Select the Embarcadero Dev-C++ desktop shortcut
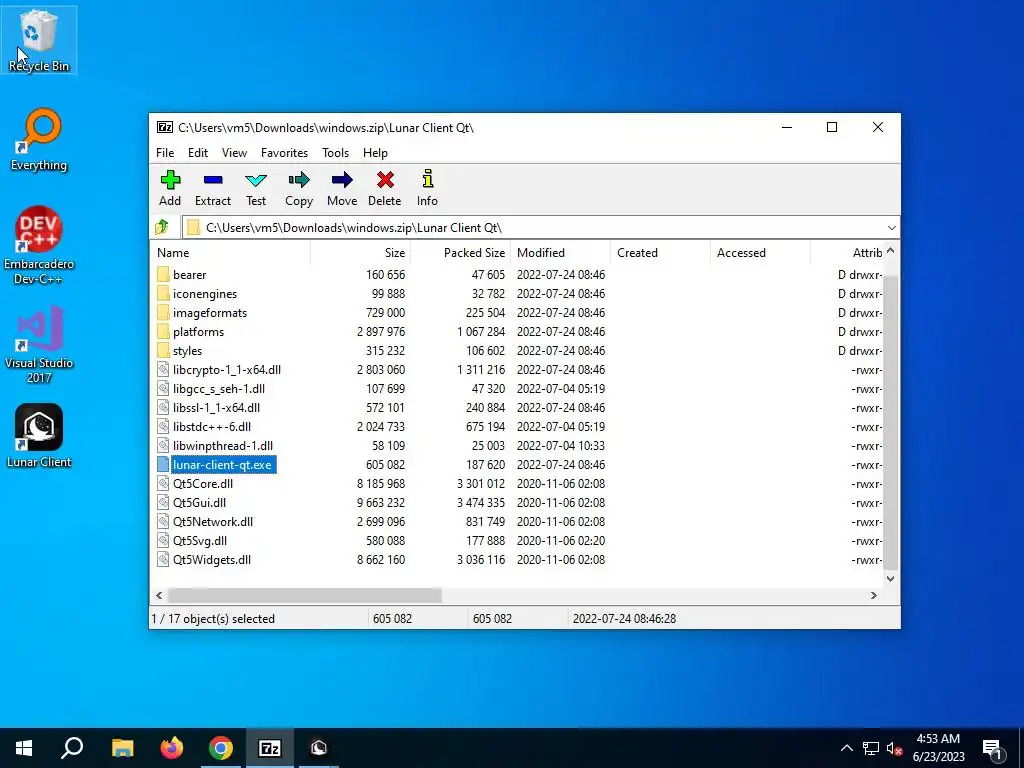The width and height of the screenshot is (1024, 768). (39, 245)
